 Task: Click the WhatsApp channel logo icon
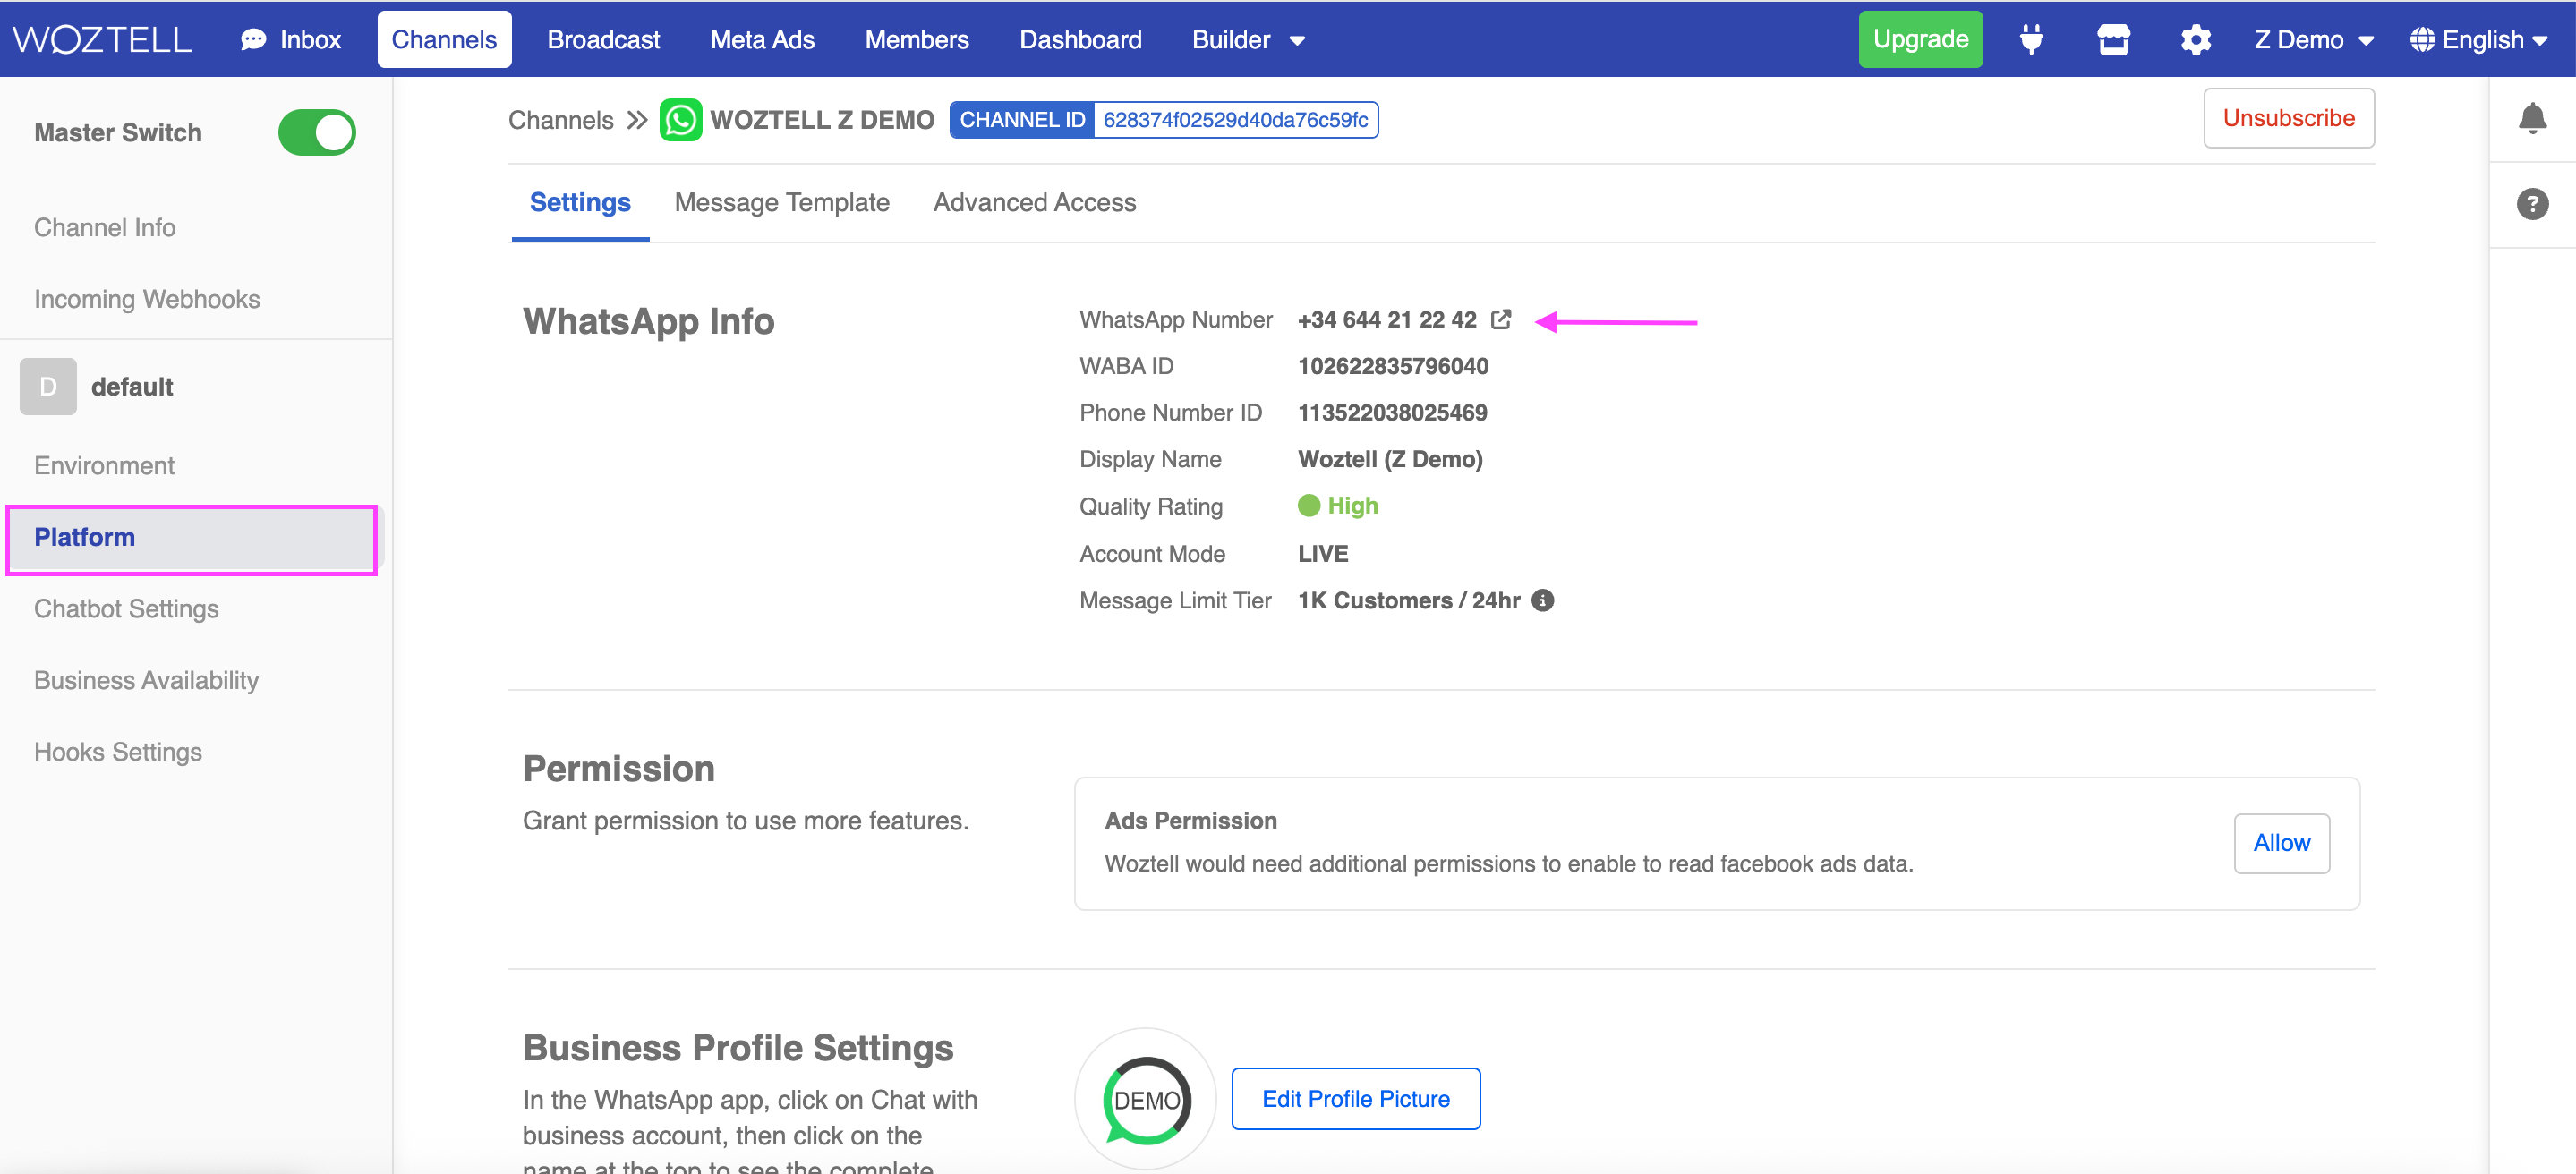coord(680,120)
